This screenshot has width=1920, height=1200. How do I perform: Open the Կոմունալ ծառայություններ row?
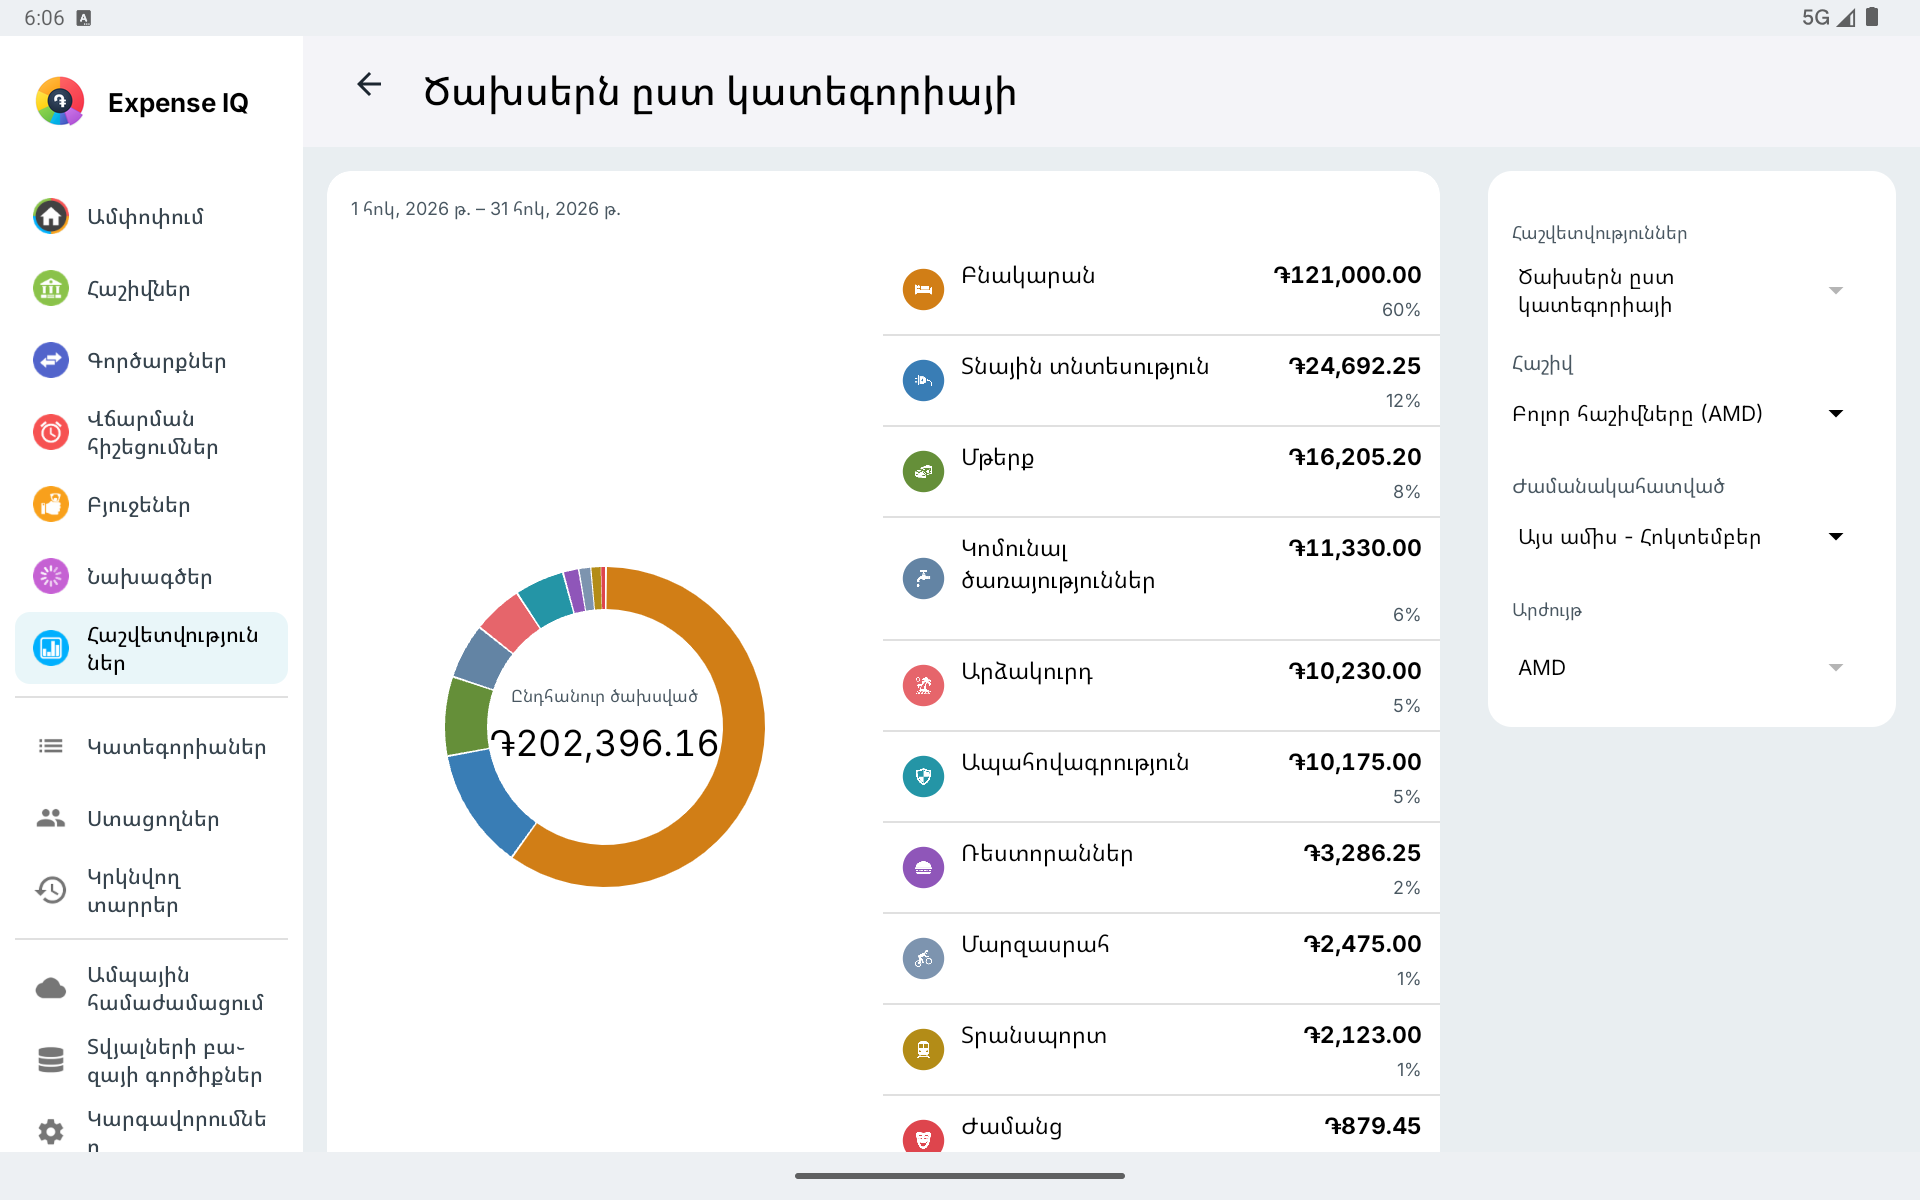1161,579
